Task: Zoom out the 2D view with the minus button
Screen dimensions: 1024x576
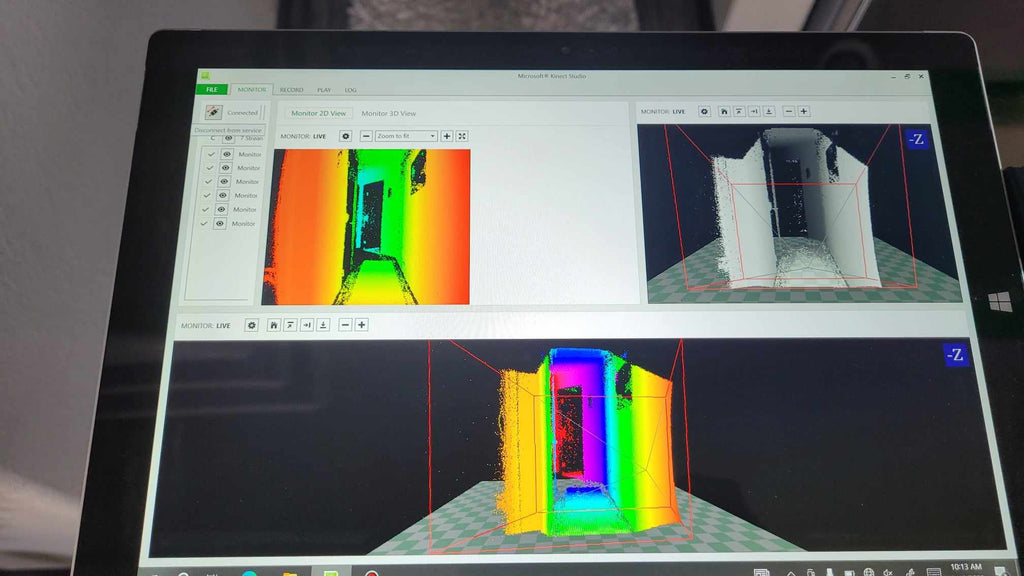Action: [x=366, y=136]
